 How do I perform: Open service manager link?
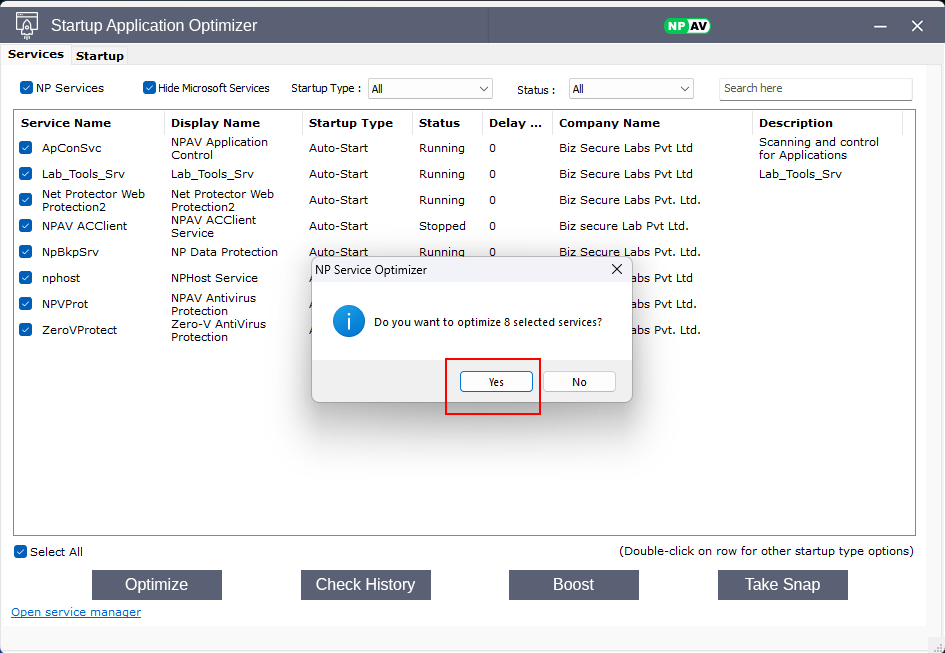click(x=76, y=612)
